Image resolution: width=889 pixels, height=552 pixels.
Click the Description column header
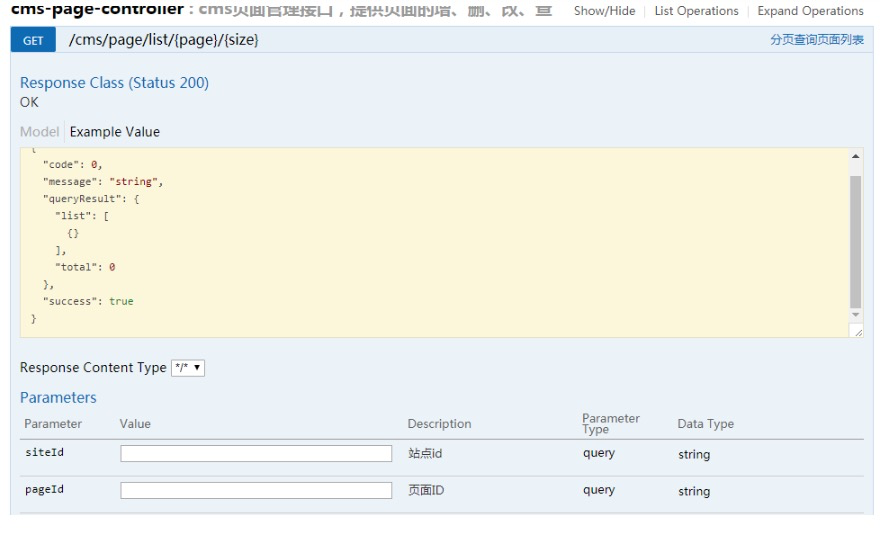(x=439, y=424)
